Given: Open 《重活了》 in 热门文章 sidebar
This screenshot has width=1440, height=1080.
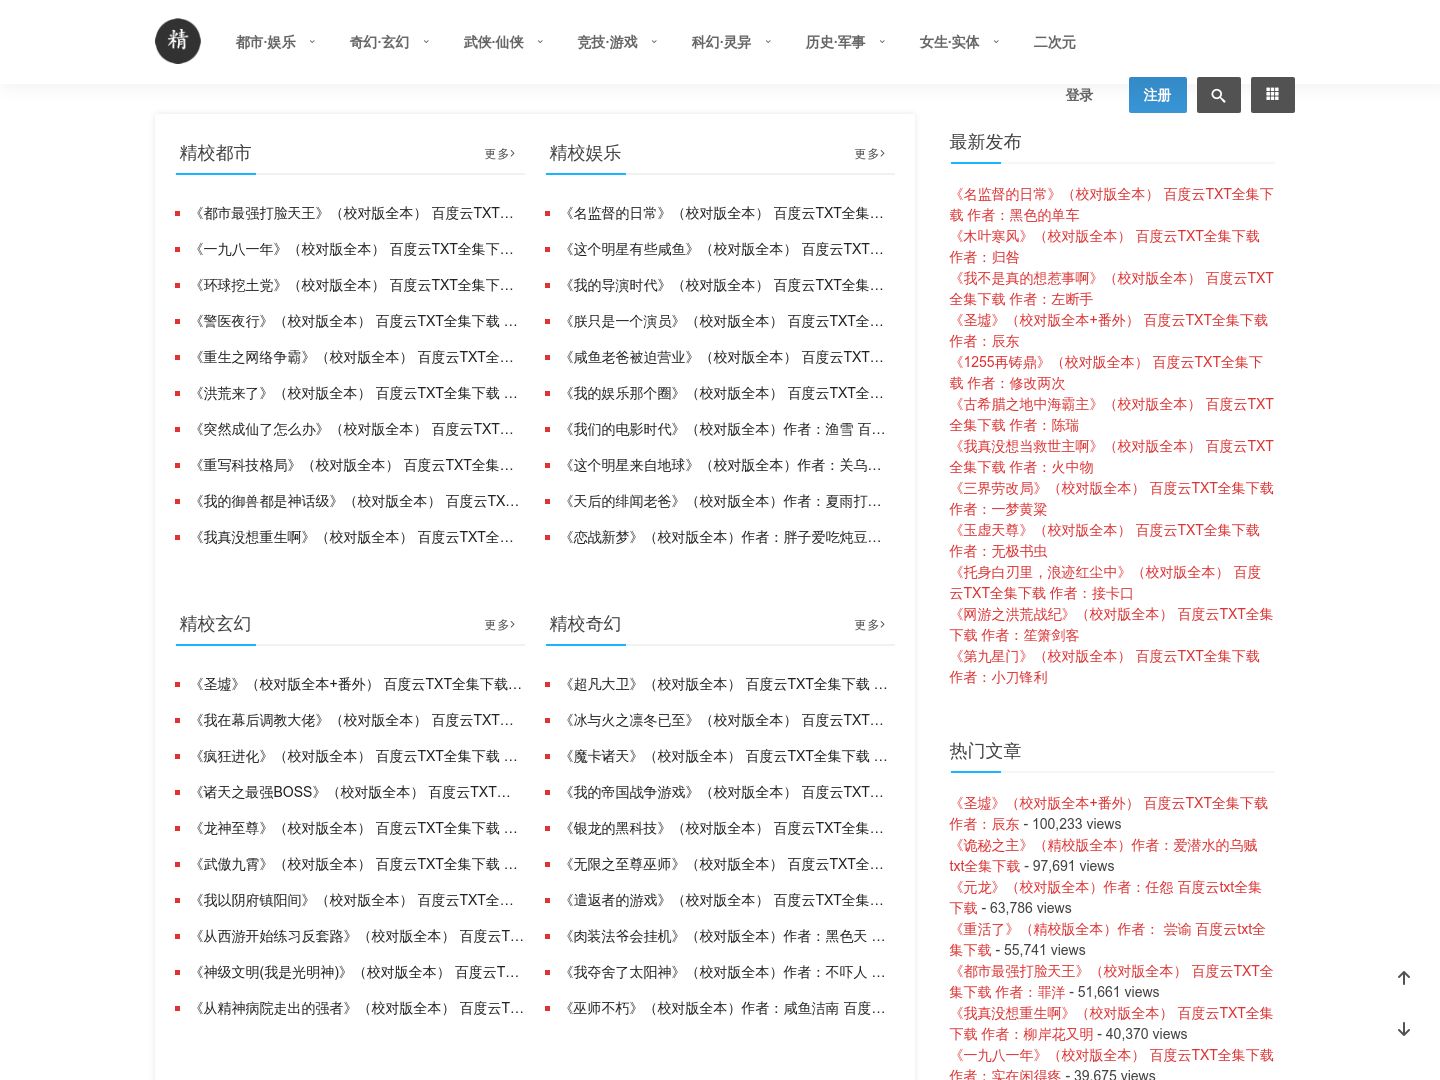Looking at the screenshot, I should (x=1108, y=940).
